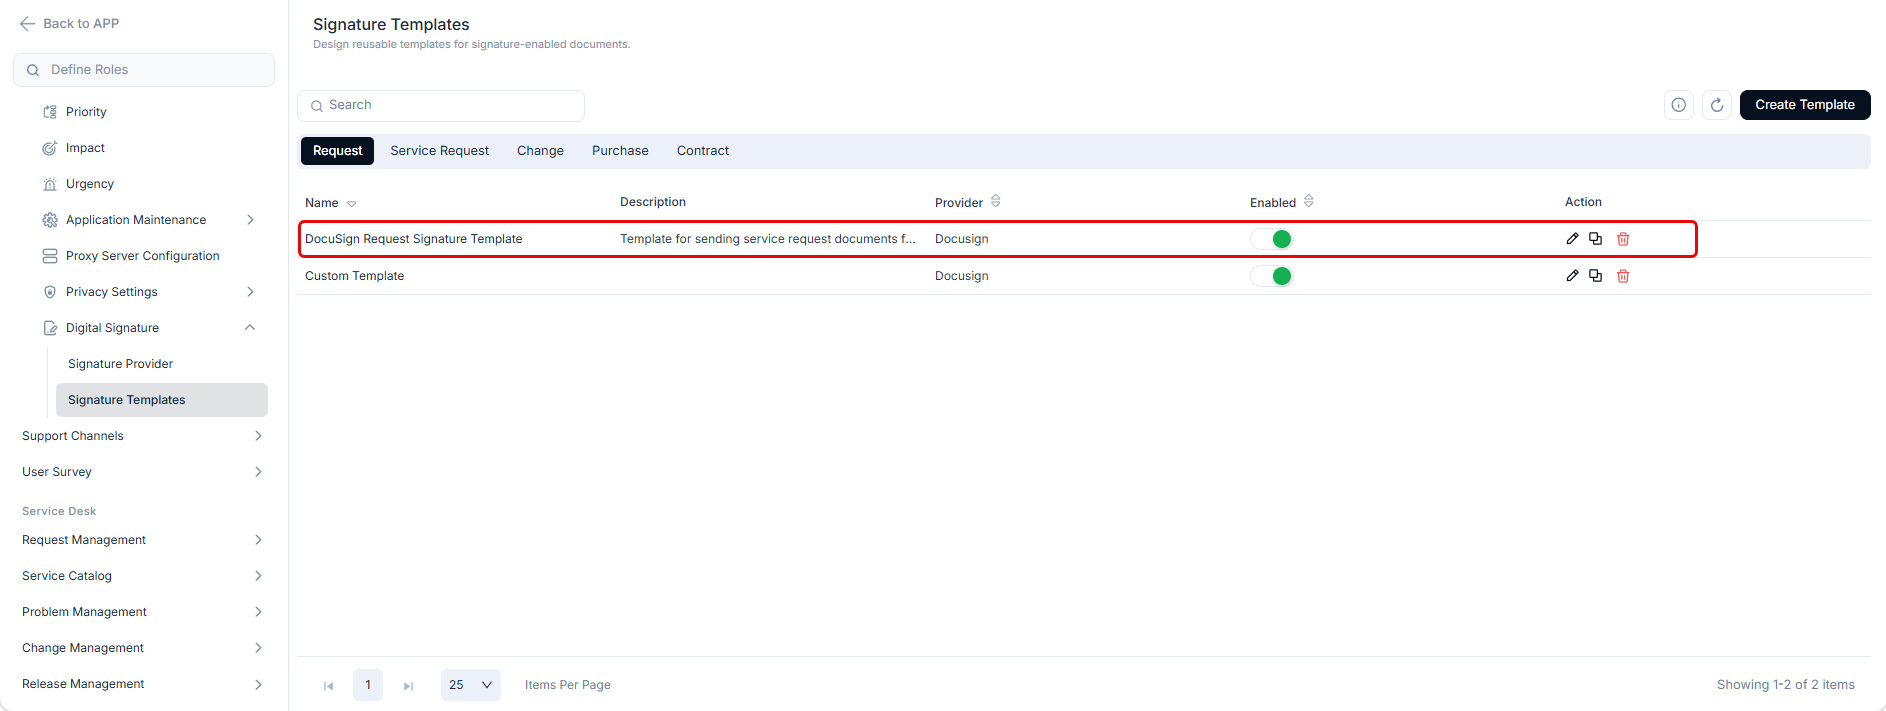Click the Create Template button
The image size is (1886, 711).
[x=1805, y=105]
